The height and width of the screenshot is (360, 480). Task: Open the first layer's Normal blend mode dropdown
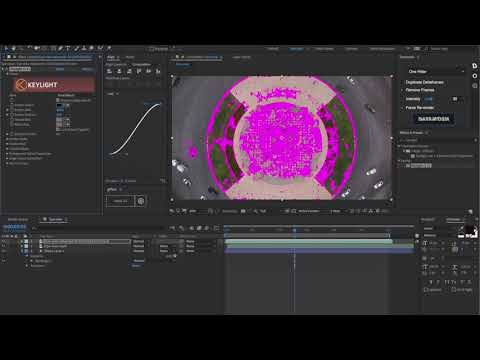(x=139, y=241)
